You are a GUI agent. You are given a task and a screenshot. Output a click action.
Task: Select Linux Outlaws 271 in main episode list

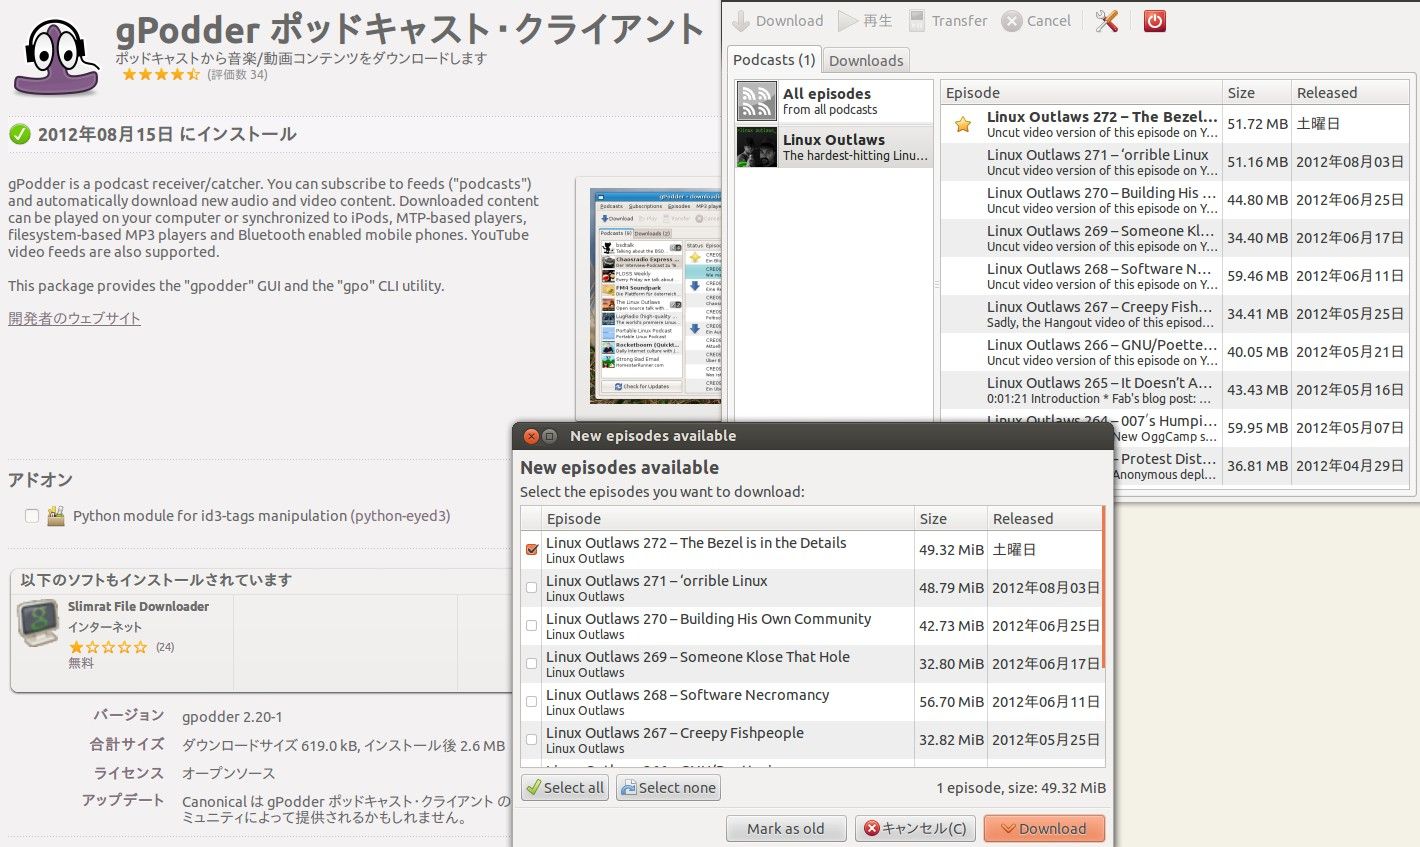click(x=1175, y=162)
